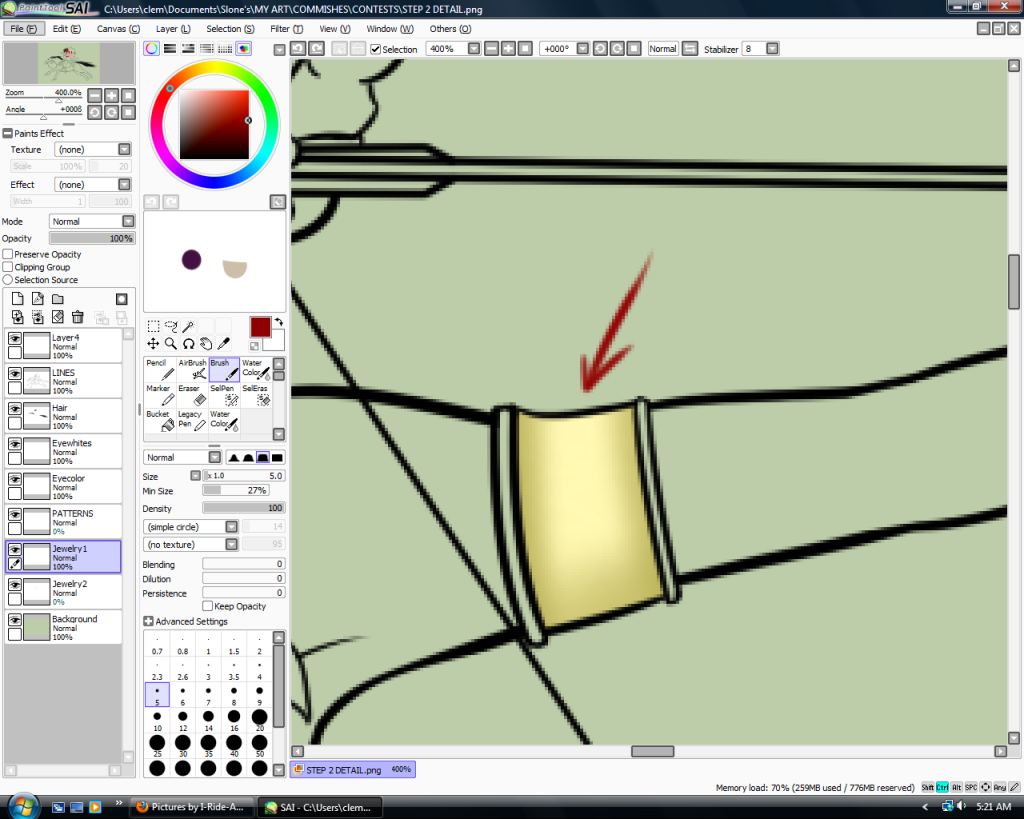Select the AirBrush tool
The width and height of the screenshot is (1024, 819).
[192, 369]
